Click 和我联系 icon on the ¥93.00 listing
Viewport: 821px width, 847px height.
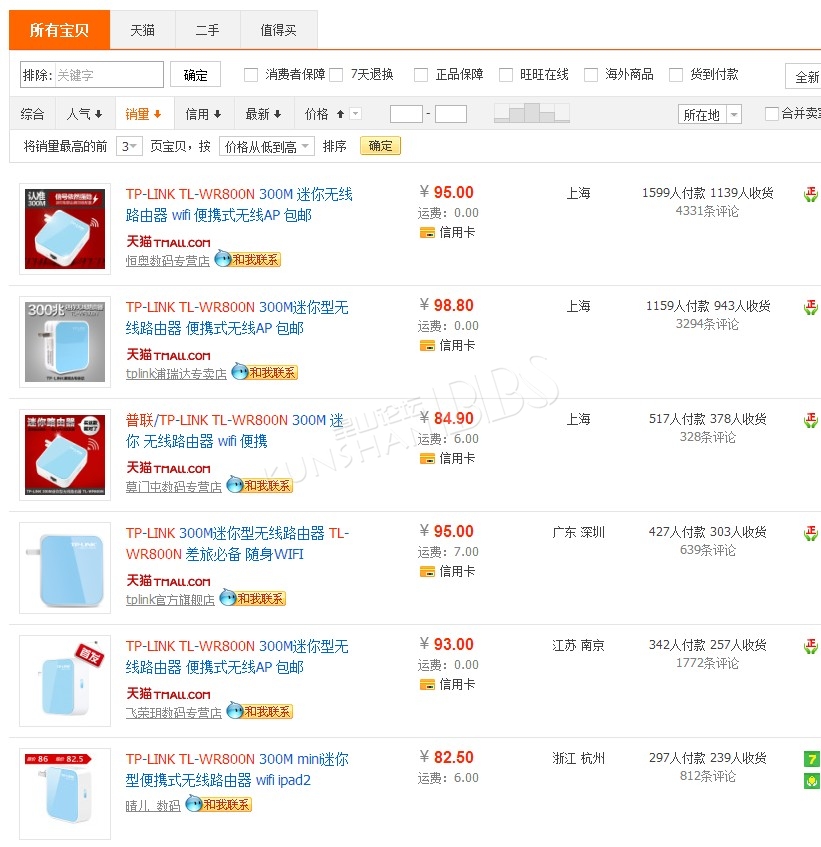click(259, 711)
